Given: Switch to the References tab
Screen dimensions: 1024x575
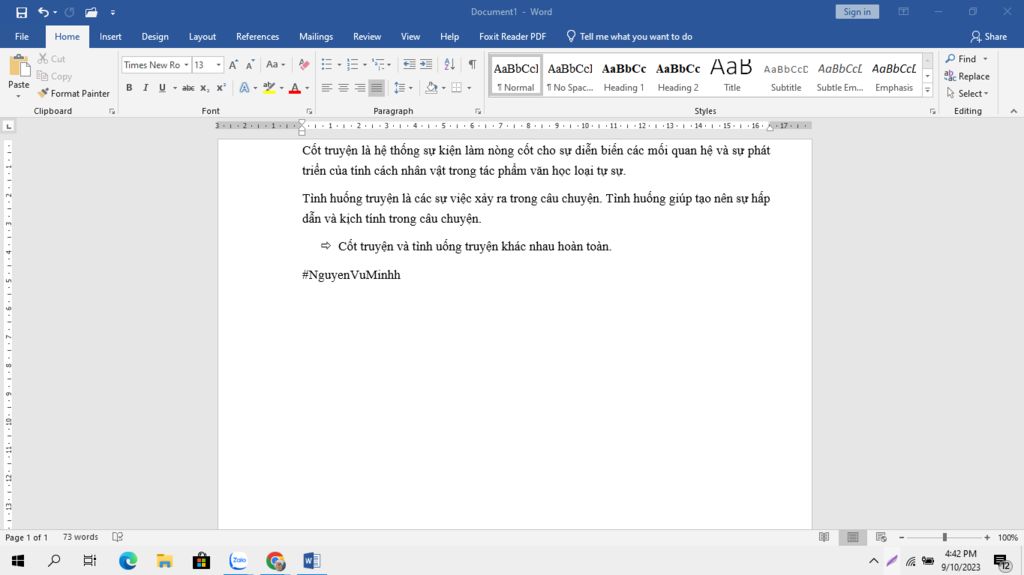Looking at the screenshot, I should (257, 37).
